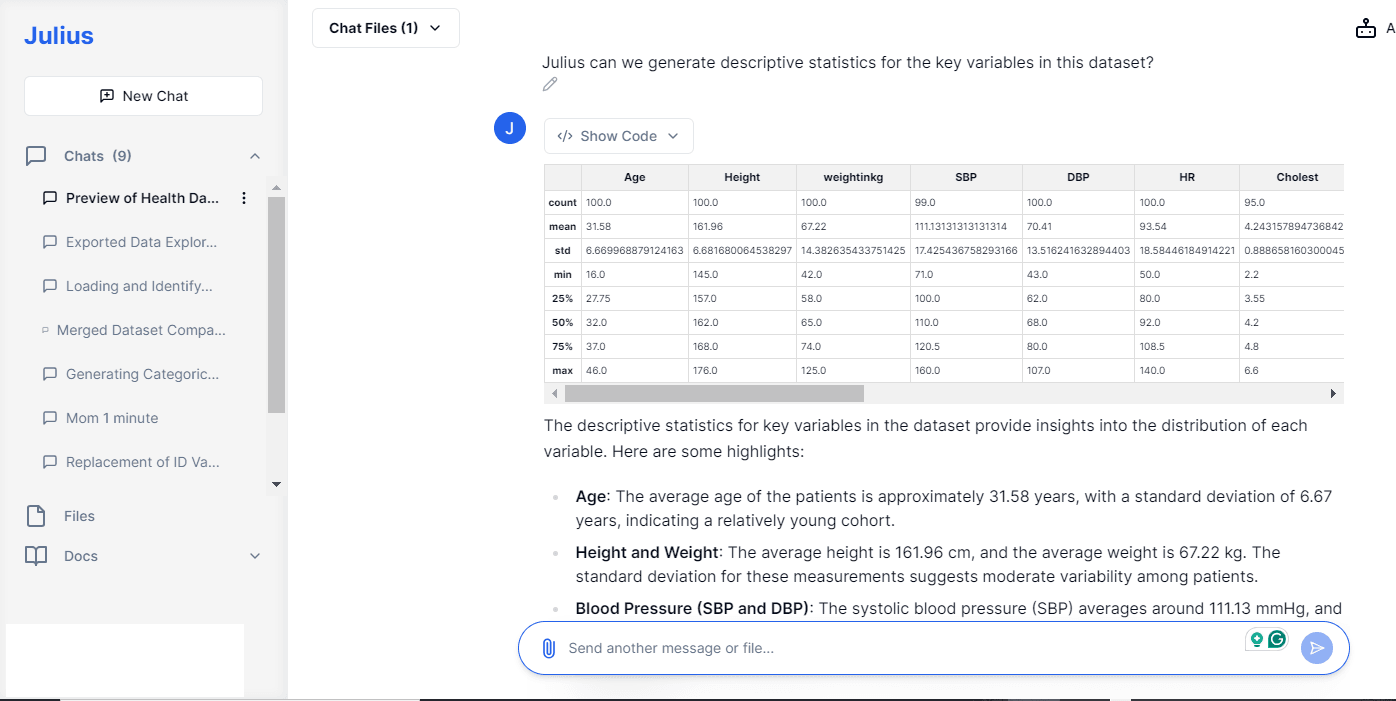Click the table's horizontal scrollbar thumb
1396x701 pixels.
click(x=713, y=394)
